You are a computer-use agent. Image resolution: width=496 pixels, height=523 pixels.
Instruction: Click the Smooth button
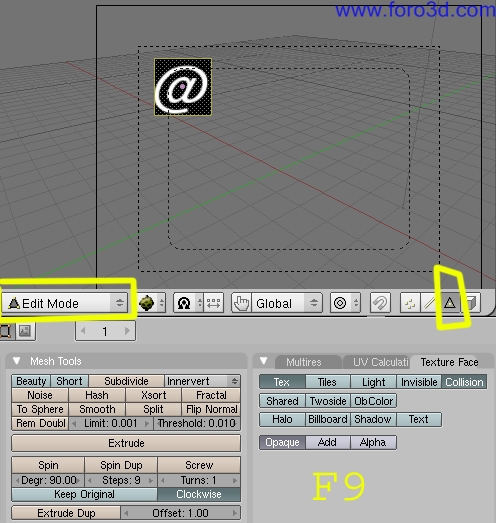pyautogui.click(x=97, y=409)
